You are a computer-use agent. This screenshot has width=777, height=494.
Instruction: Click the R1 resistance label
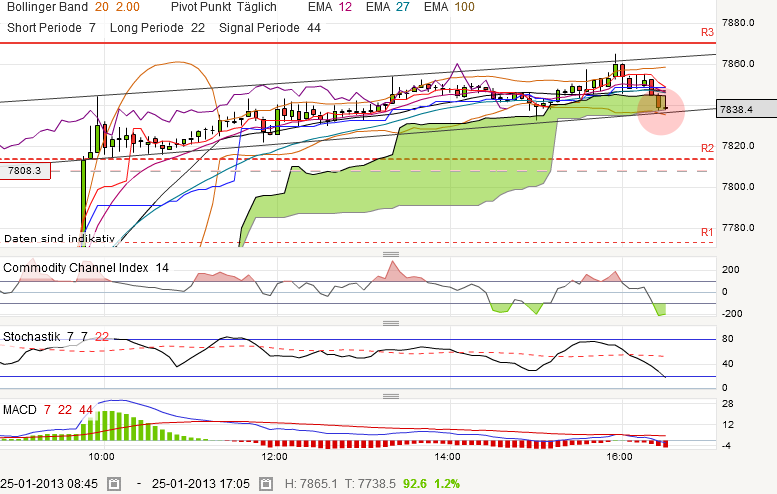coord(707,232)
